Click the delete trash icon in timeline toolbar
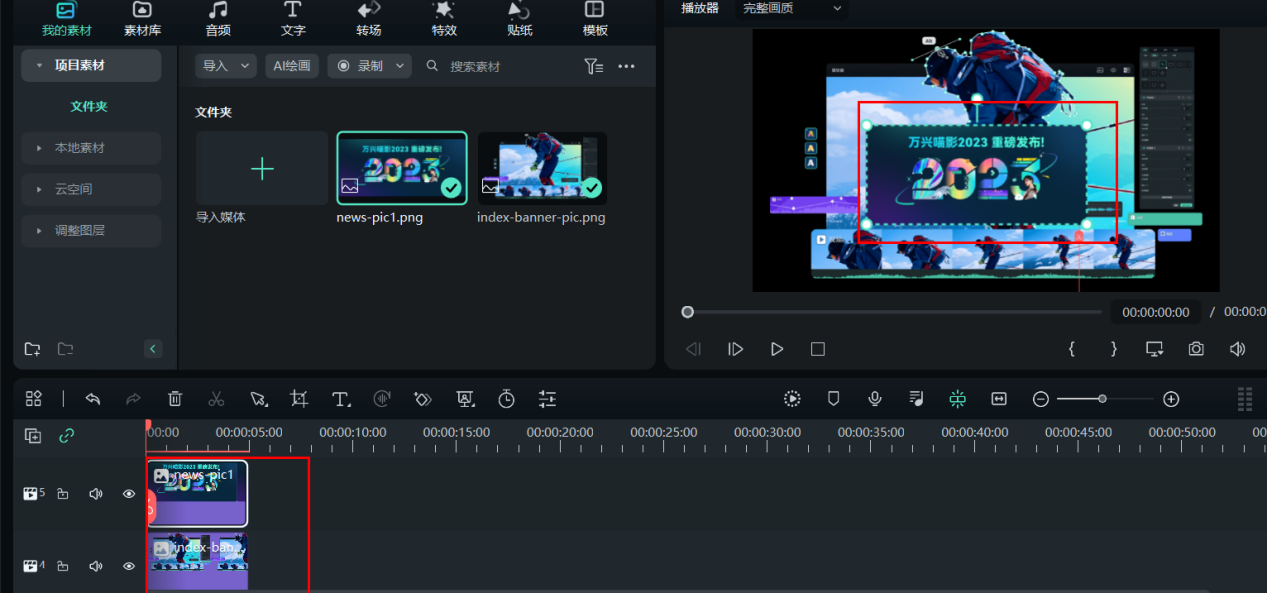The width and height of the screenshot is (1267, 593). 175,399
